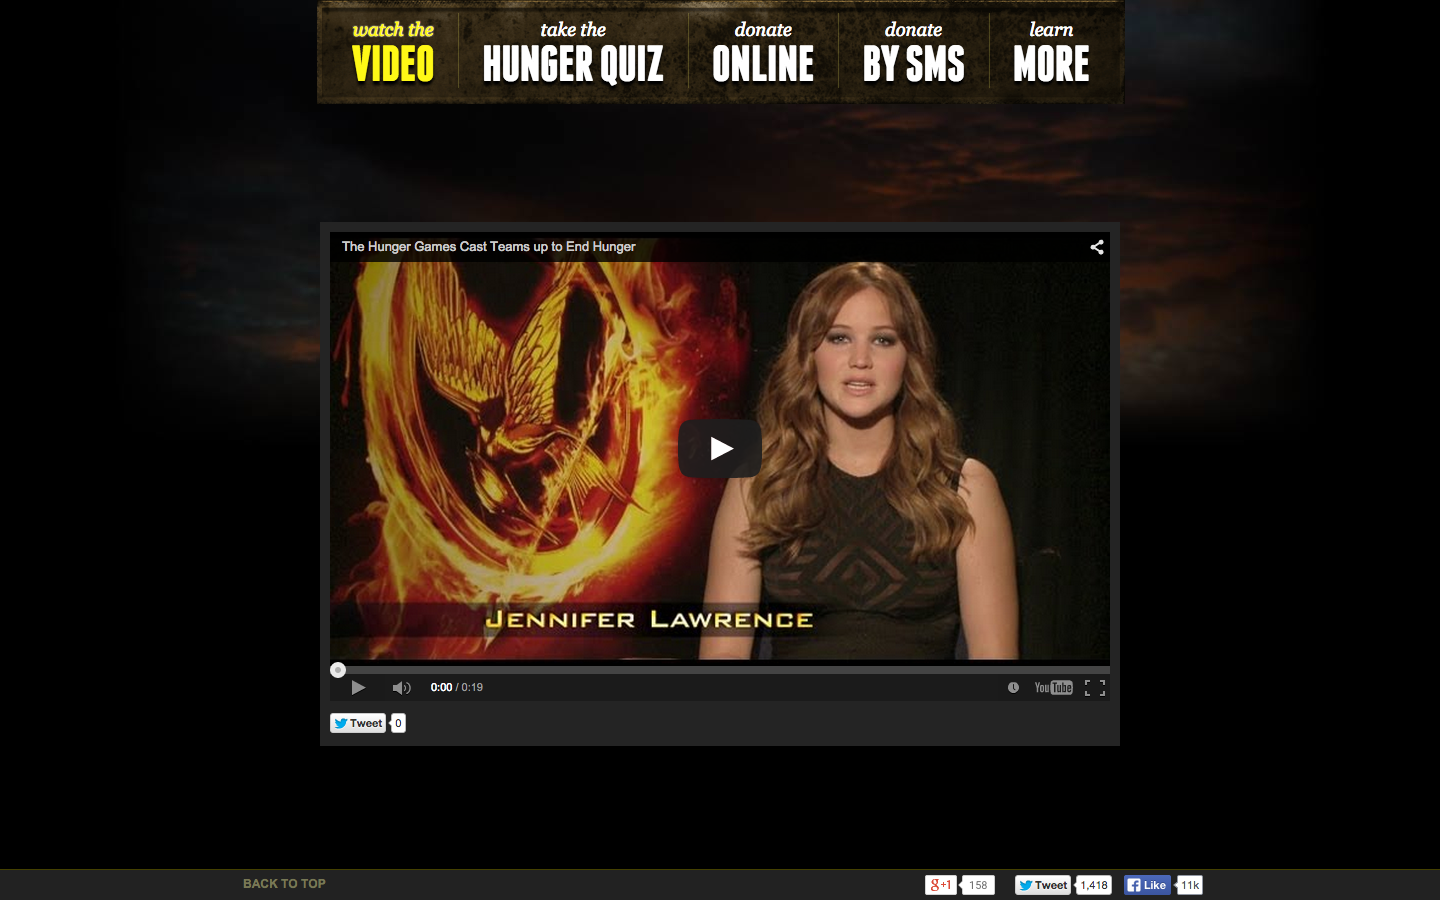
Task: Click the Google +1 count 158
Action: tap(978, 885)
